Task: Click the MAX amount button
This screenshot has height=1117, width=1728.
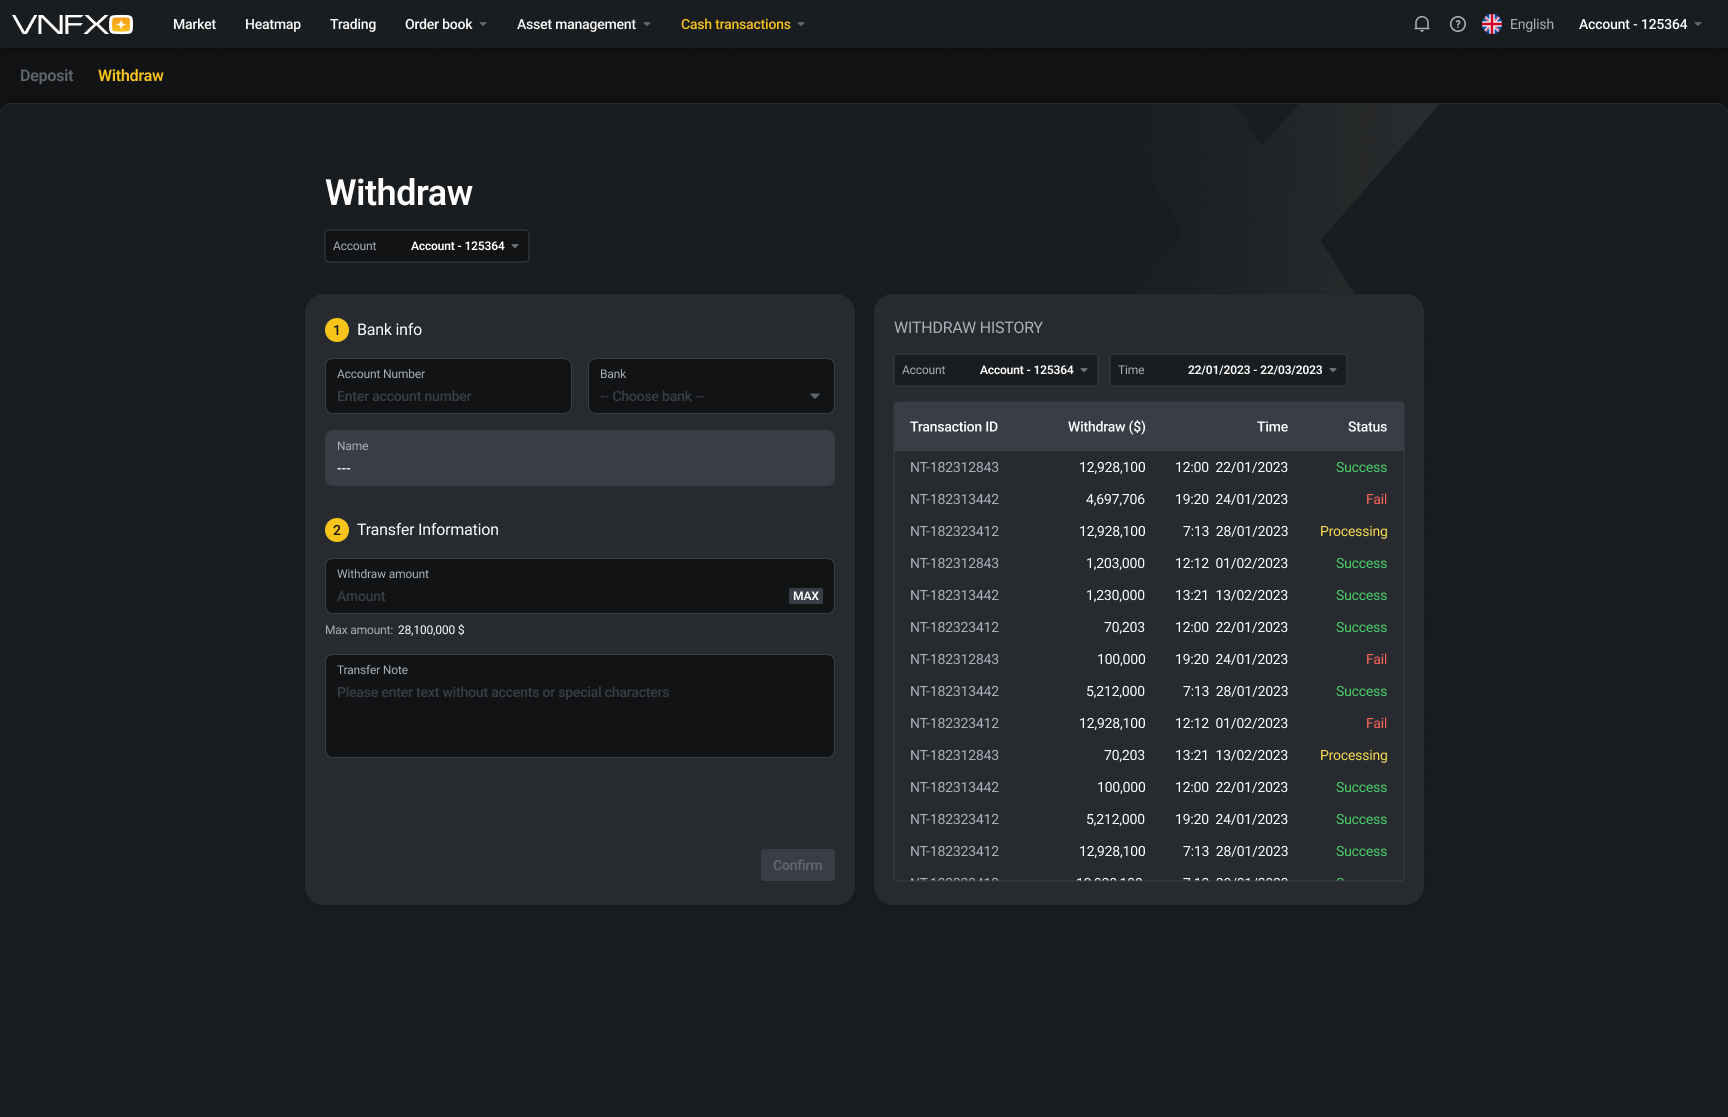Action: click(805, 595)
